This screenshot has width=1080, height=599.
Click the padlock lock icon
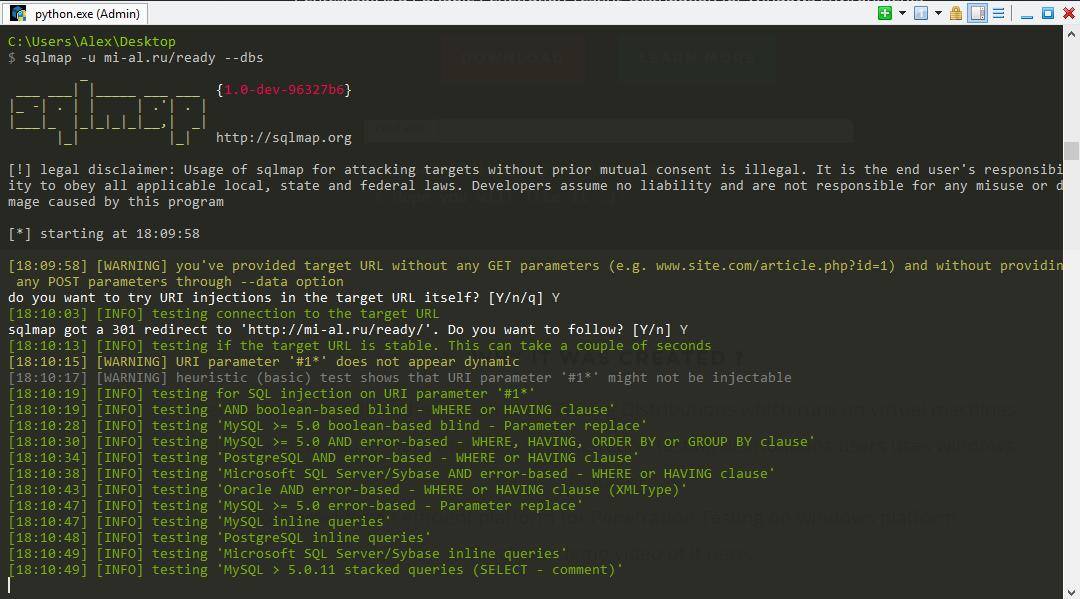click(x=956, y=13)
